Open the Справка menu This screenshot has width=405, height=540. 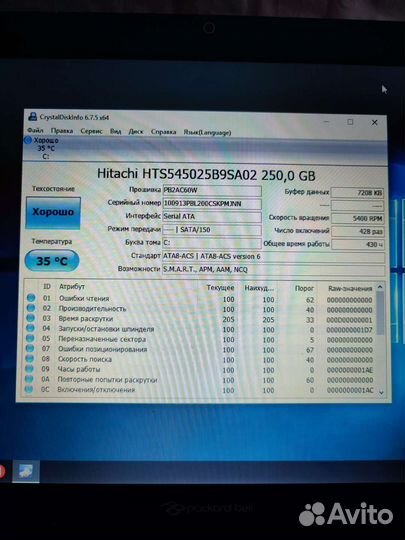[x=163, y=132]
